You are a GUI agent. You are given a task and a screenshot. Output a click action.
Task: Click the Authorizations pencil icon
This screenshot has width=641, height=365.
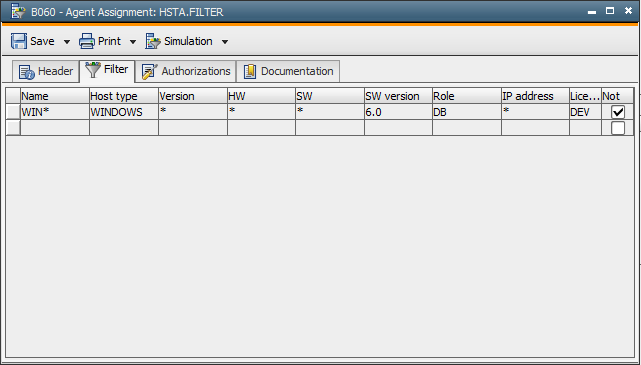150,72
